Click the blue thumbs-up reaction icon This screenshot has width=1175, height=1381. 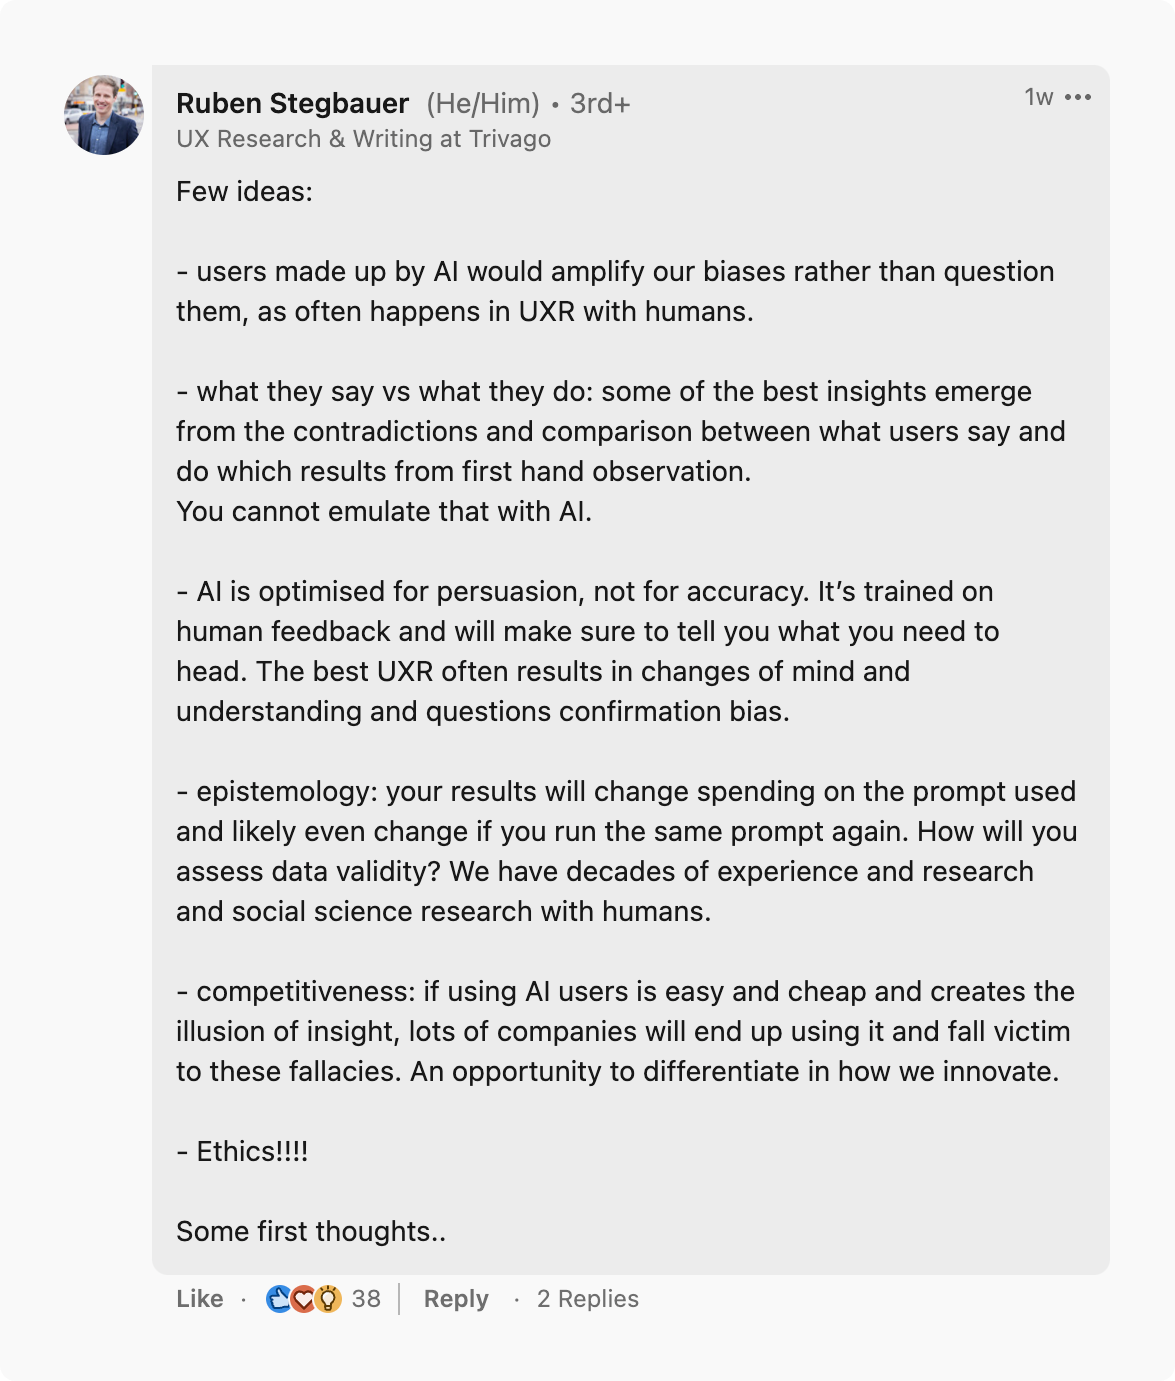click(279, 1299)
